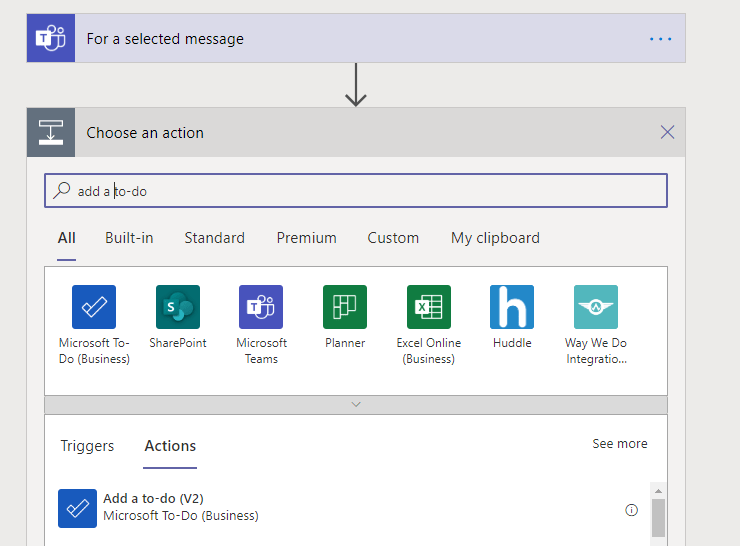This screenshot has width=740, height=546.
Task: Select the SharePoint connector icon
Action: coord(178,307)
